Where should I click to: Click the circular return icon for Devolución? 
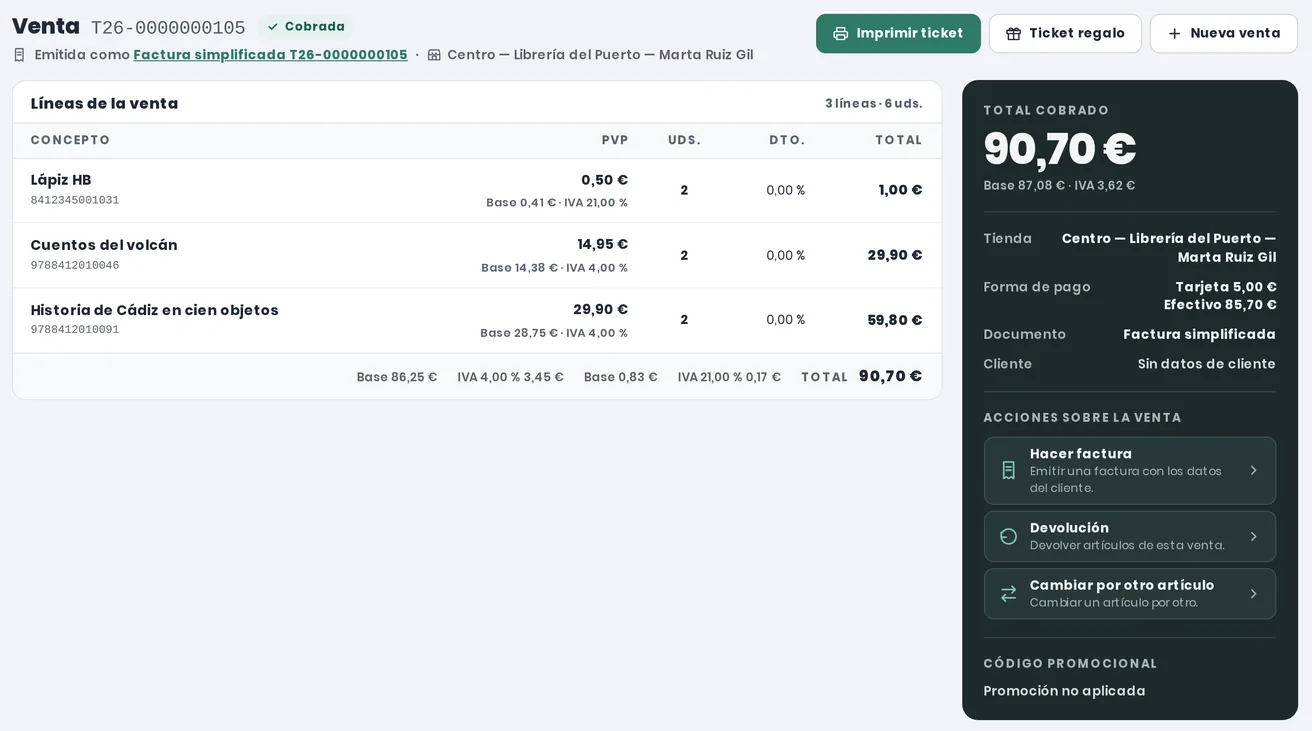(x=1008, y=537)
